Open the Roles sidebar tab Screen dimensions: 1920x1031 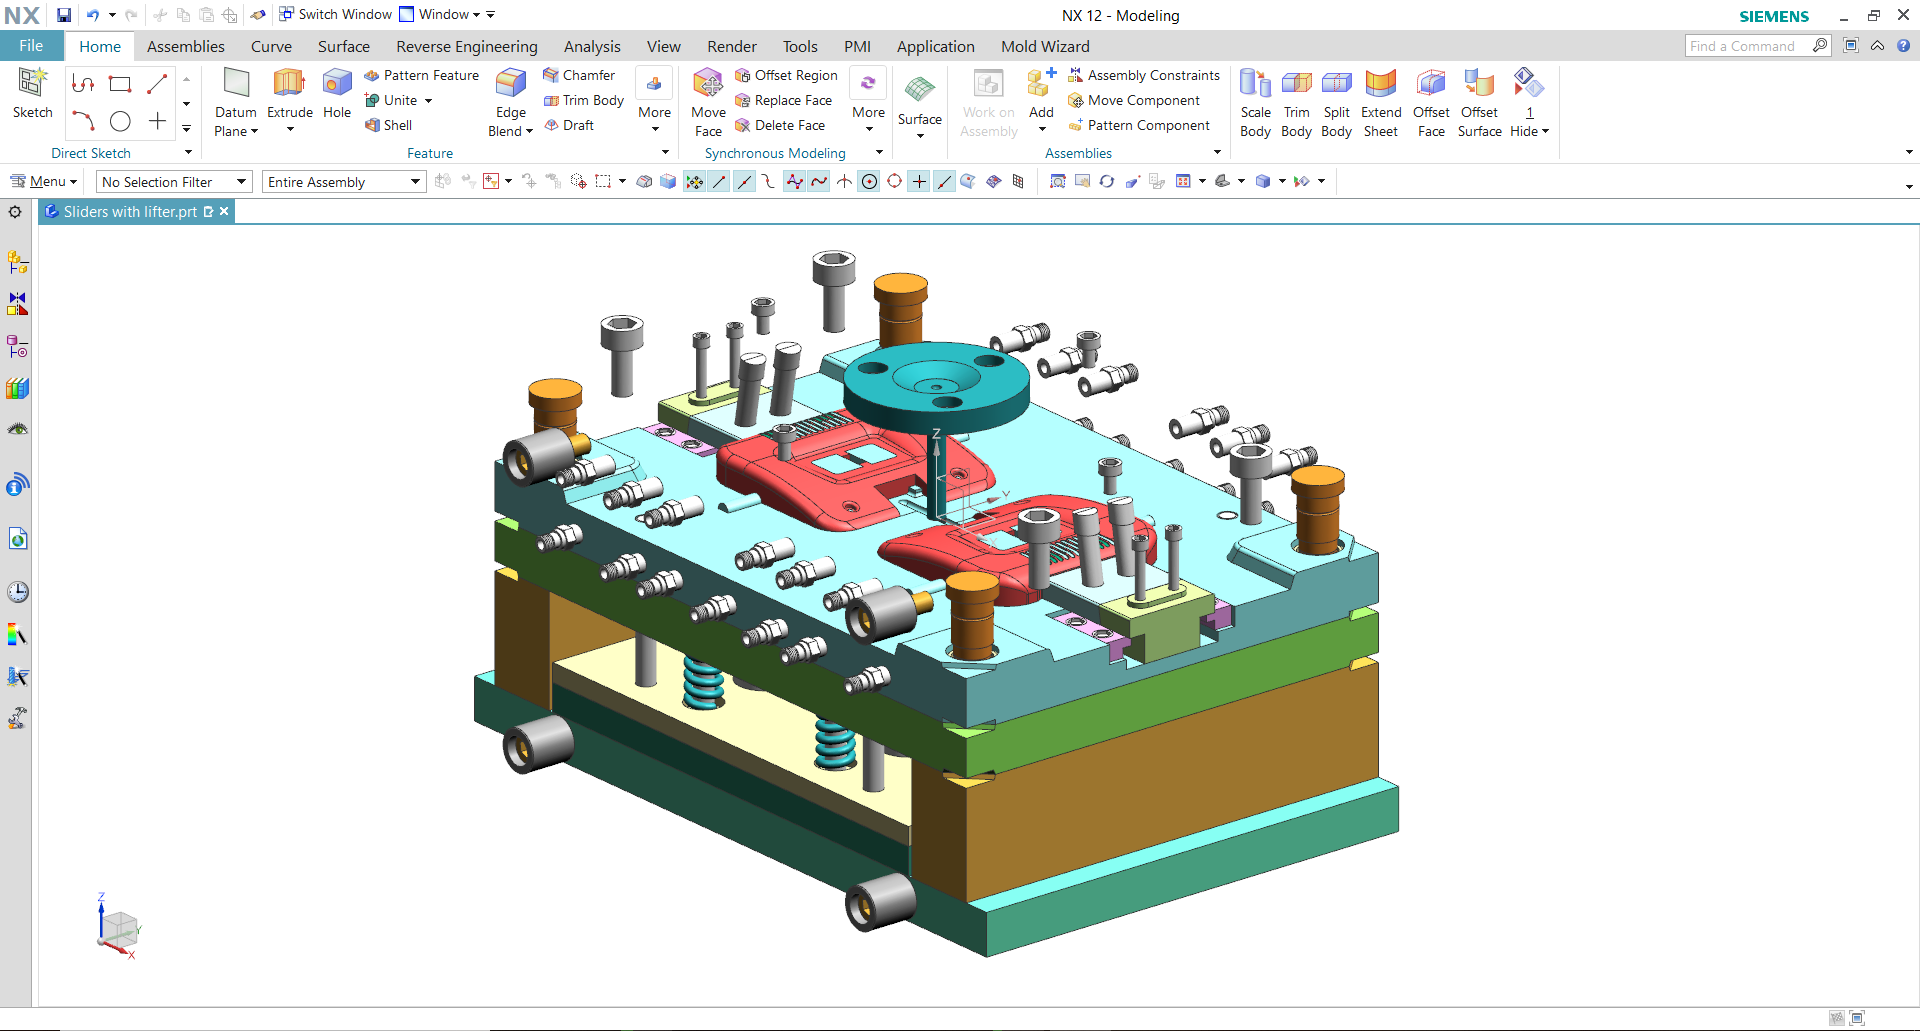tap(17, 718)
